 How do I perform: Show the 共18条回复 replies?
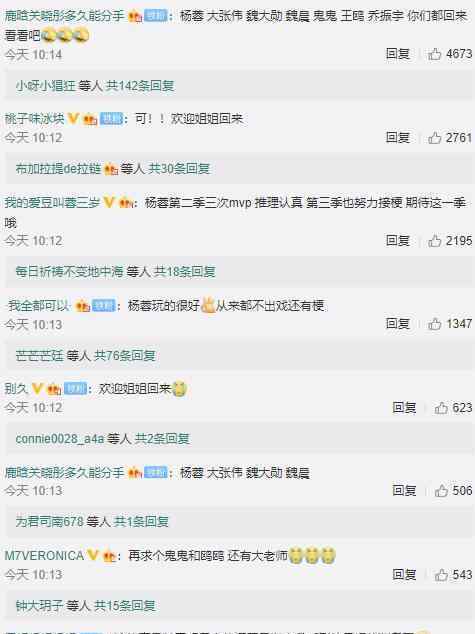point(185,272)
